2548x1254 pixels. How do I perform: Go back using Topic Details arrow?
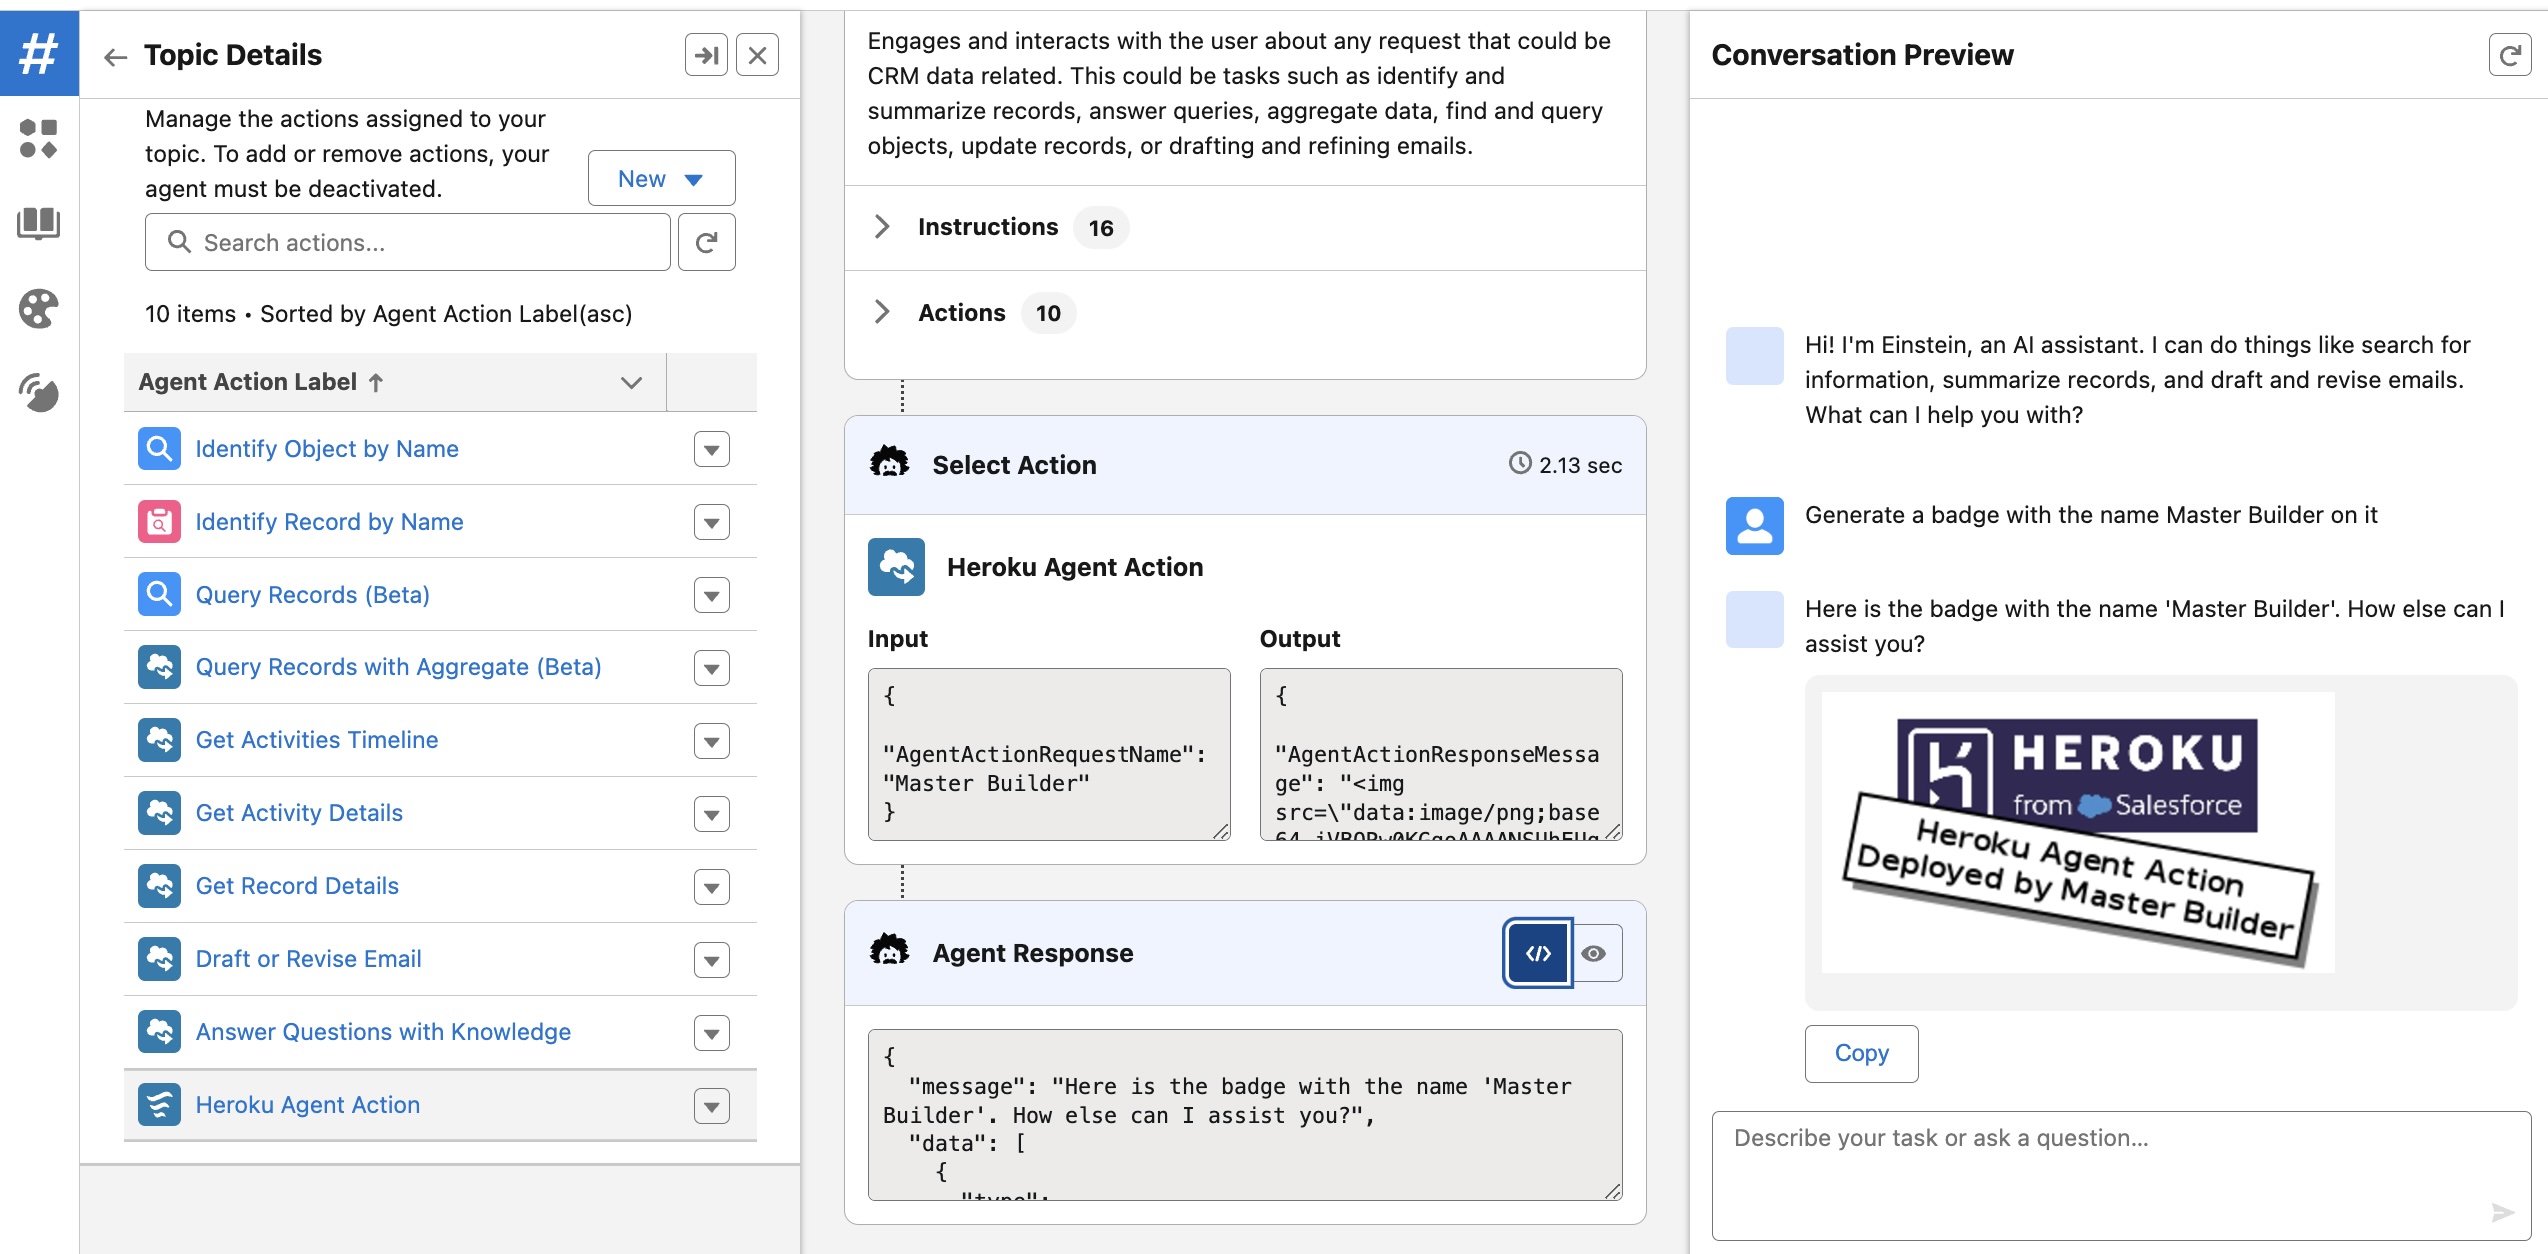116,57
